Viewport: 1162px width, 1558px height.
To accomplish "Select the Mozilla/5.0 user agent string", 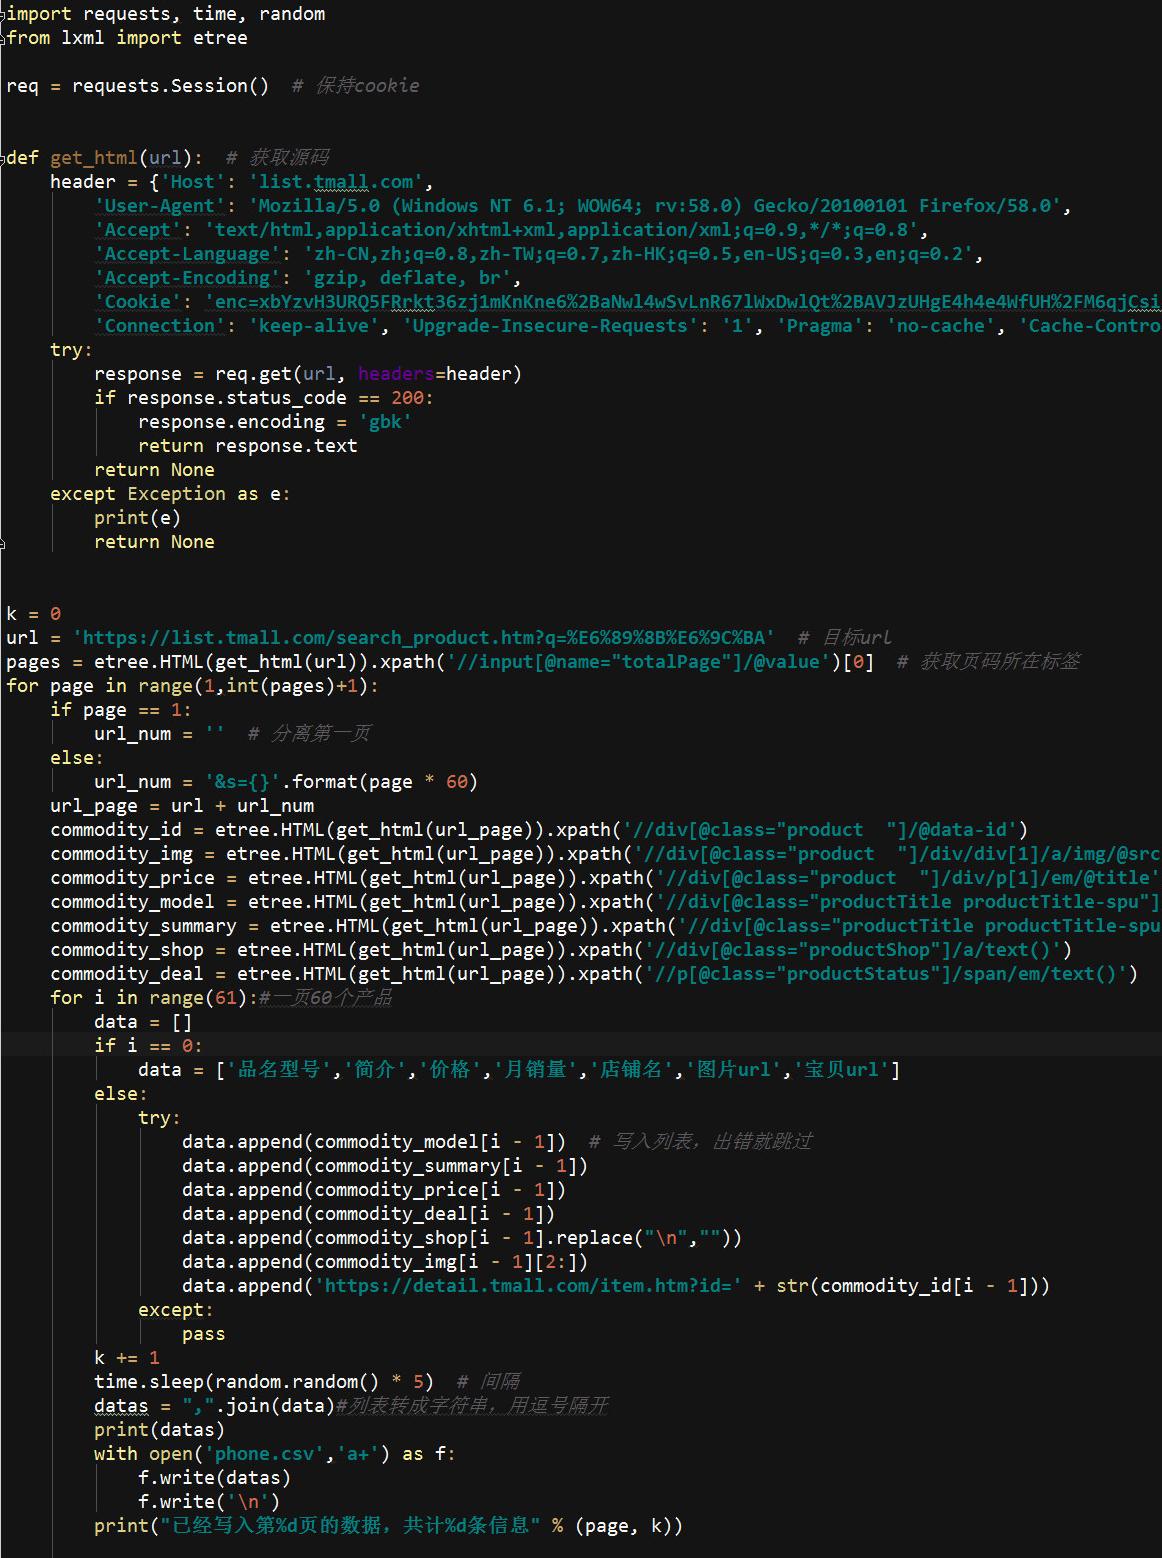I will click(x=655, y=206).
